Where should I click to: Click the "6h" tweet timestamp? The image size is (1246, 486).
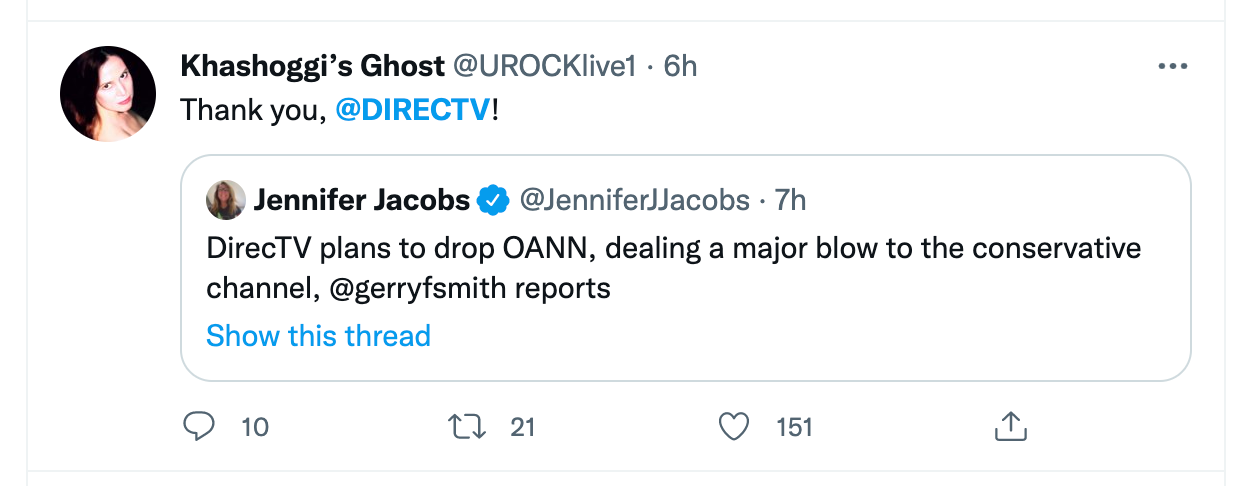[680, 66]
